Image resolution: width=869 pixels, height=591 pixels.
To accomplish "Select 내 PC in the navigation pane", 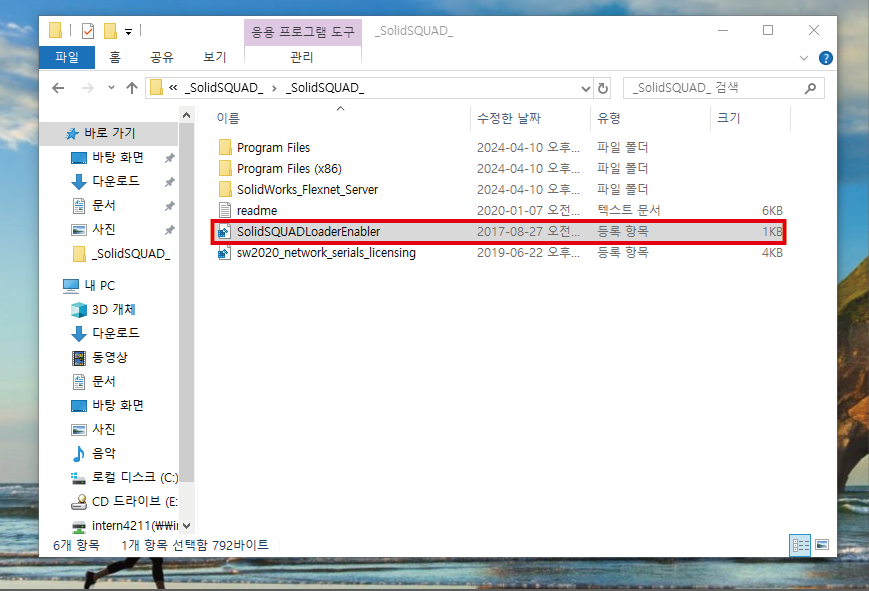I will pyautogui.click(x=100, y=286).
